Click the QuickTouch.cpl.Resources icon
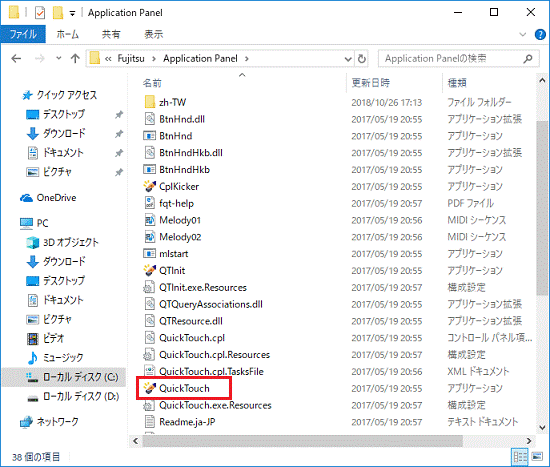 [x=149, y=354]
